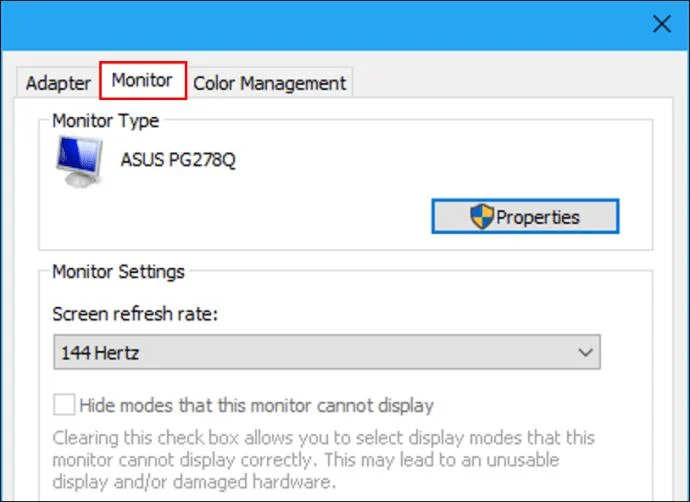Toggle the hide modes checkbox
Image resolution: width=690 pixels, height=502 pixels.
tap(64, 405)
